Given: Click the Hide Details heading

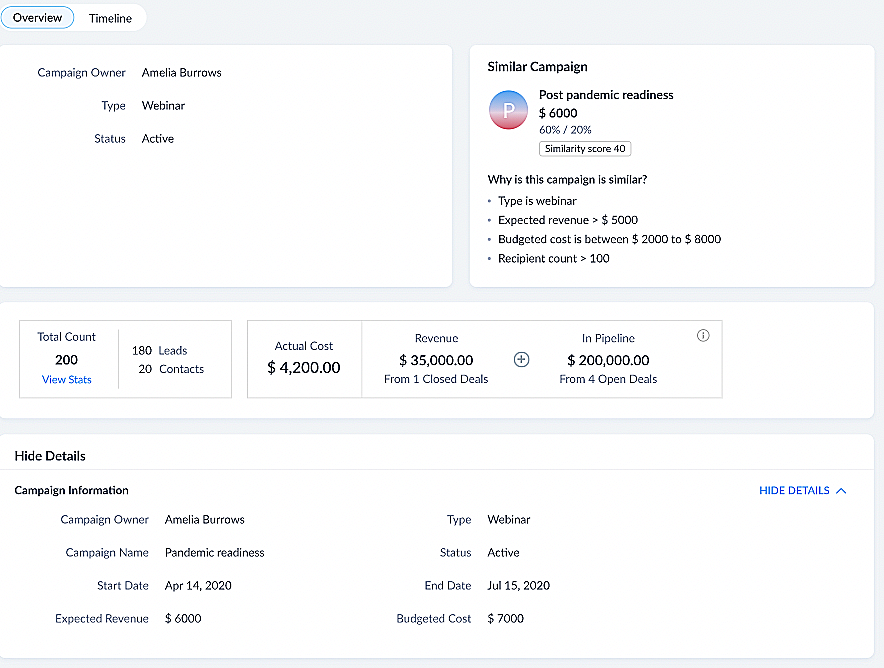Looking at the screenshot, I should tap(50, 456).
